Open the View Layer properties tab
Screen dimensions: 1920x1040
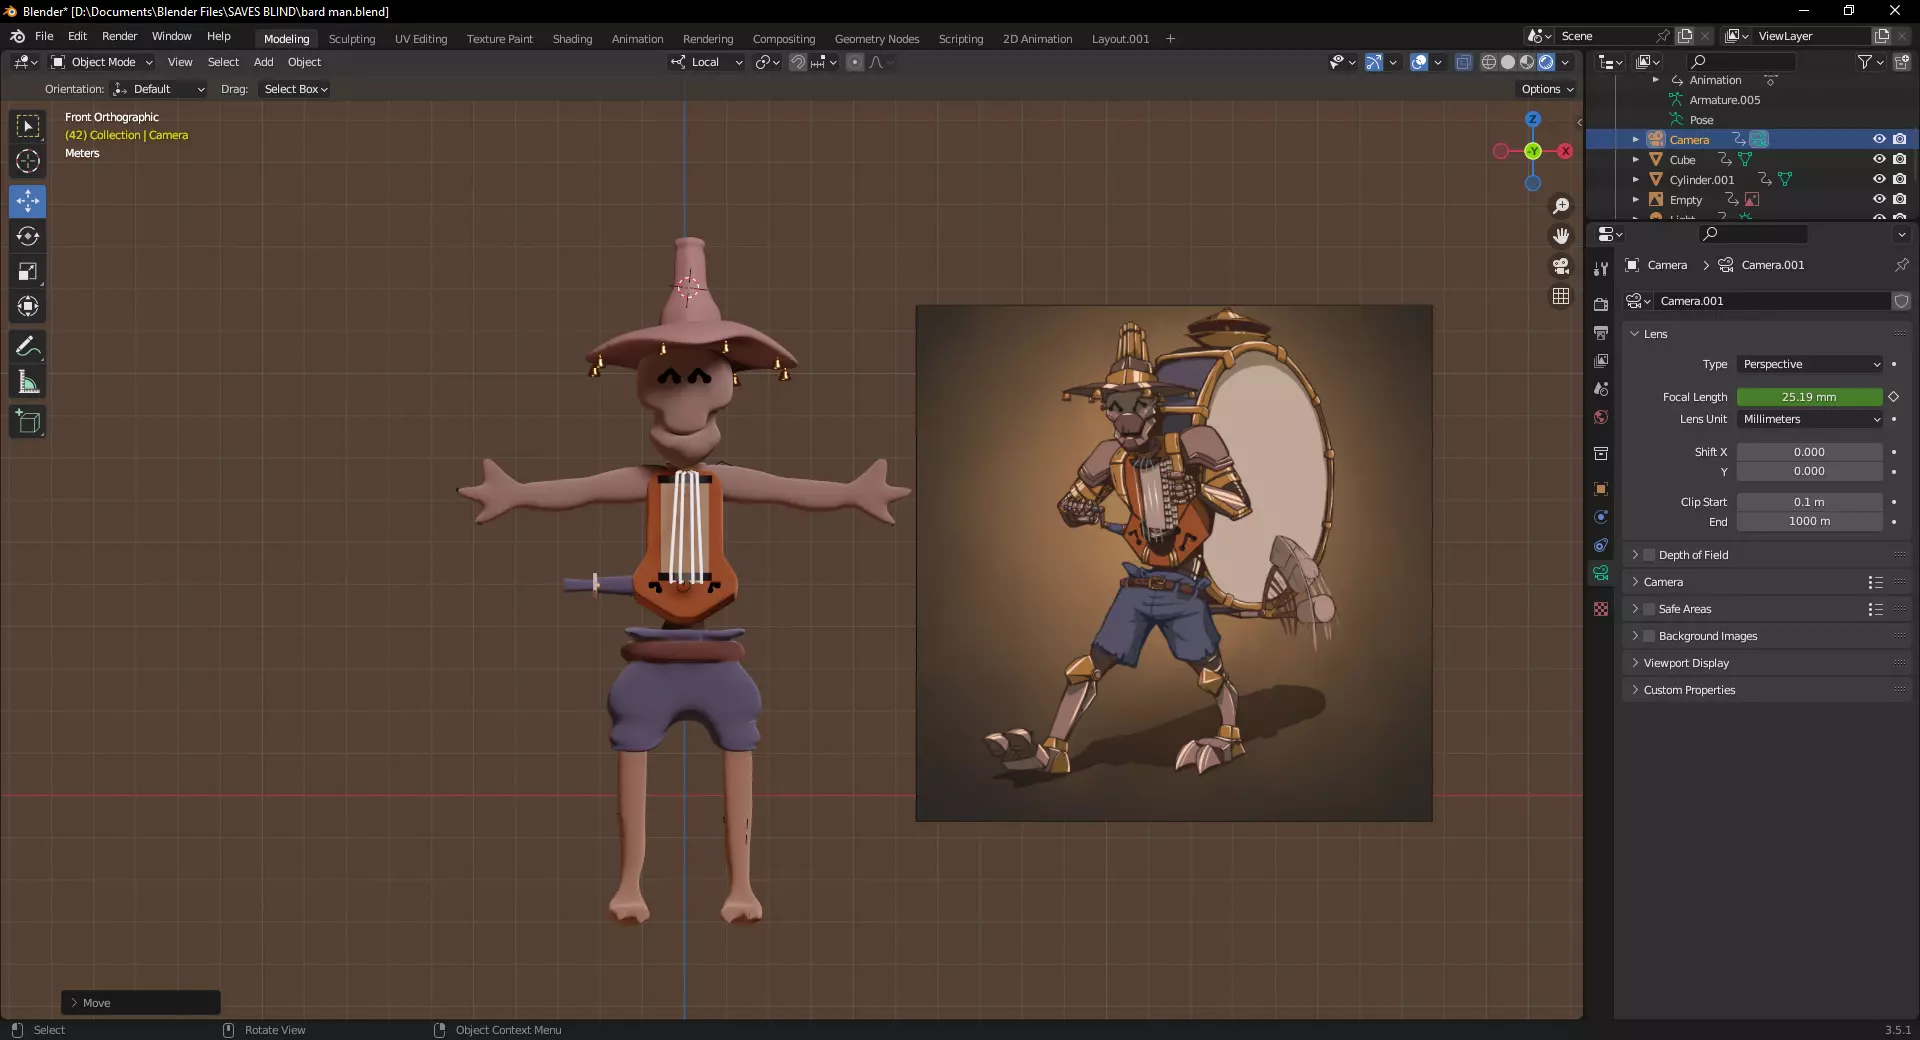coord(1601,361)
